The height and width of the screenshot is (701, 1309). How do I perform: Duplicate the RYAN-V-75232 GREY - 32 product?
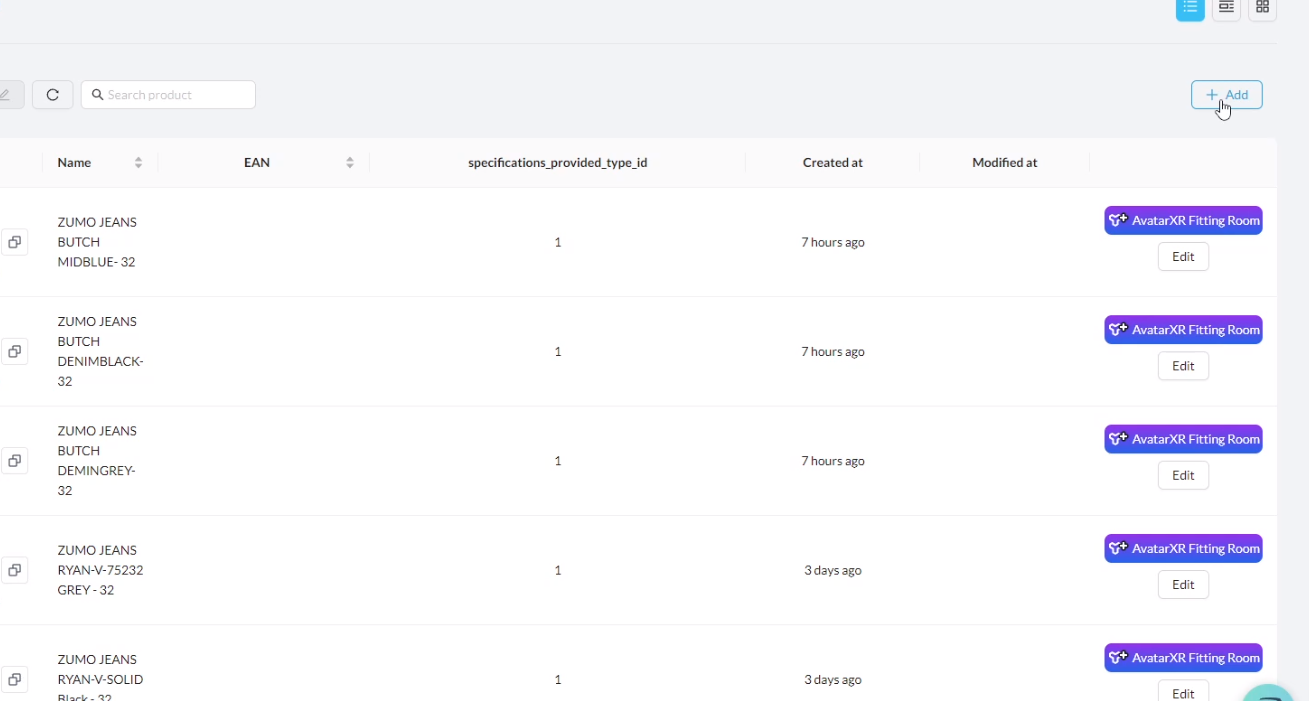click(x=14, y=570)
